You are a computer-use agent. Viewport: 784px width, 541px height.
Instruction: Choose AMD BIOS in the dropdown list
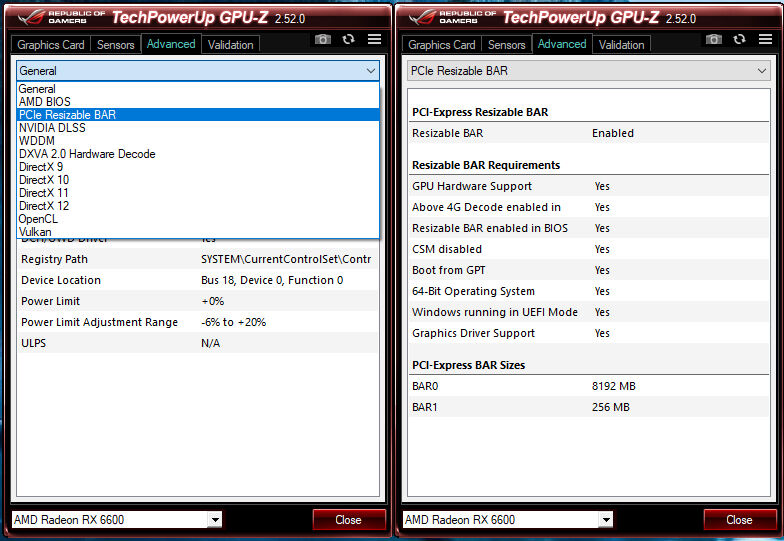(198, 102)
